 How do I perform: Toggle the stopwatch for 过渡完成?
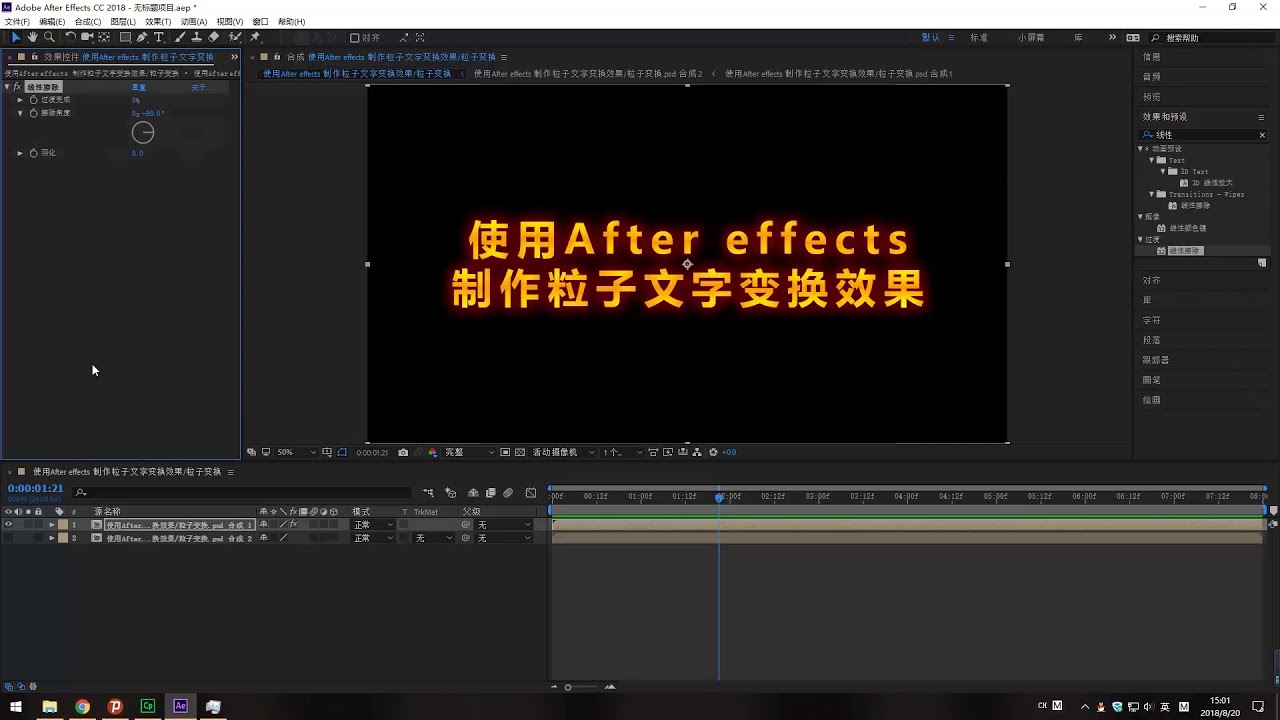[33, 100]
